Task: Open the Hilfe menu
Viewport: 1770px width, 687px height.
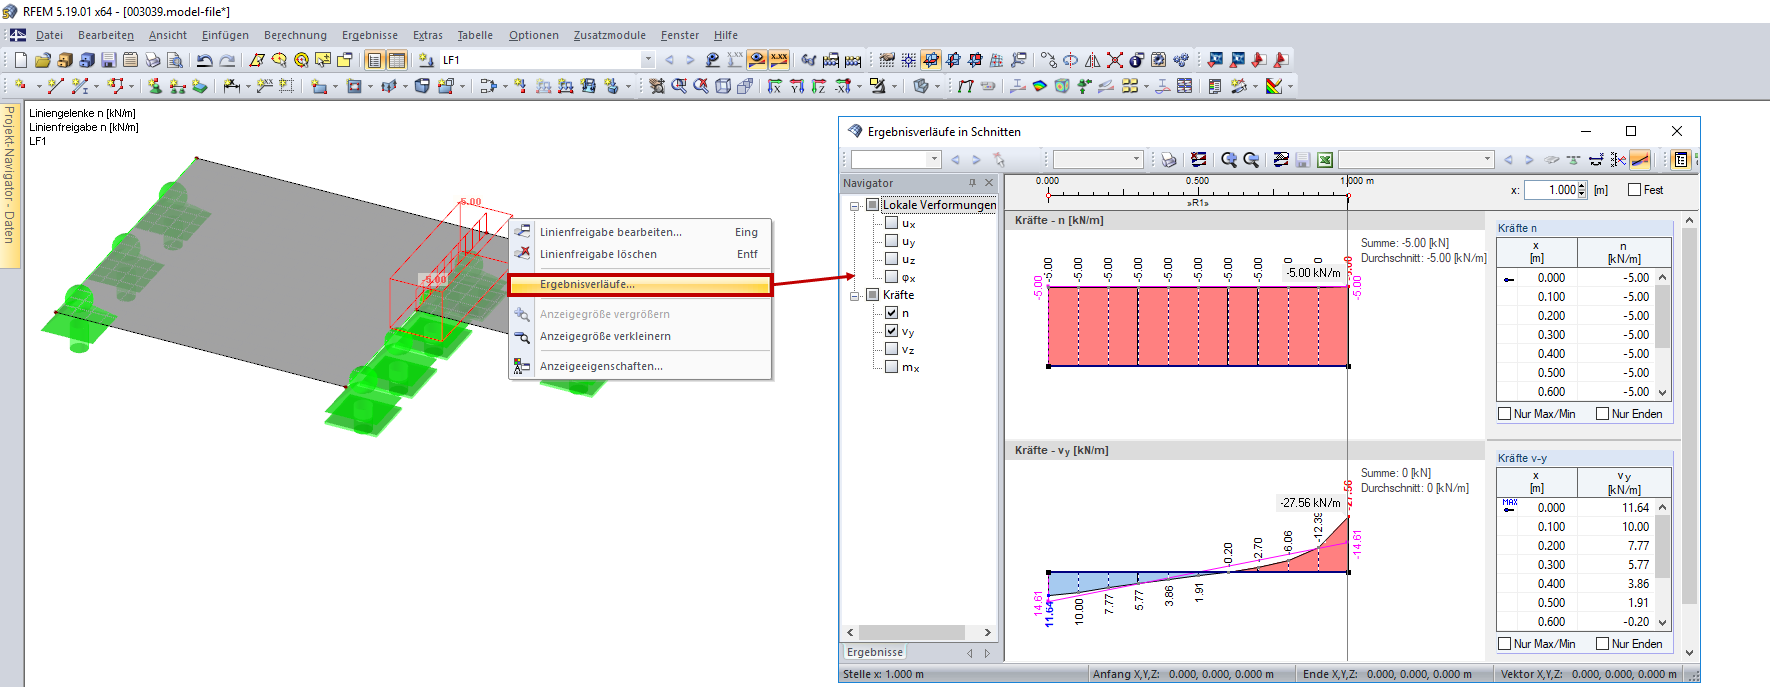Action: 726,35
